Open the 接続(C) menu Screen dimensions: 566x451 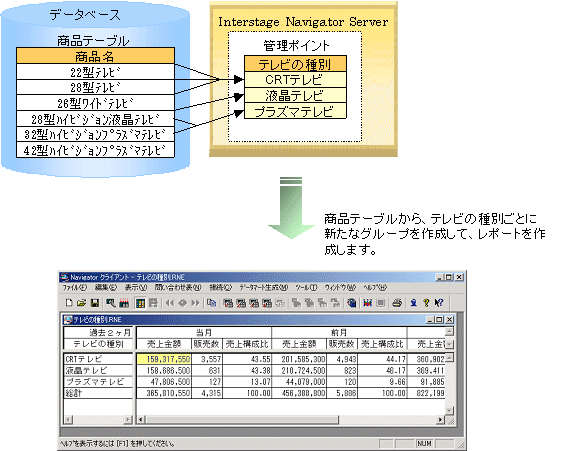pyautogui.click(x=220, y=287)
